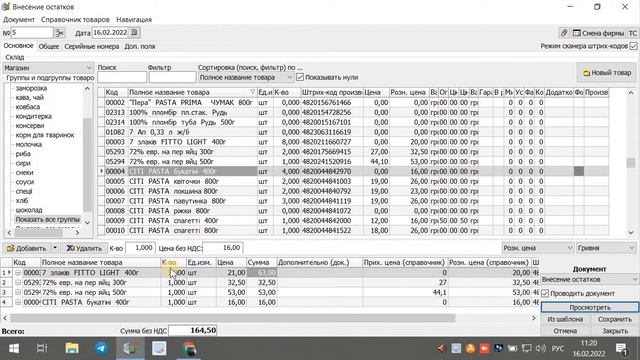Switch to the Доп. поля tab
This screenshot has width=640, height=360.
140,47
